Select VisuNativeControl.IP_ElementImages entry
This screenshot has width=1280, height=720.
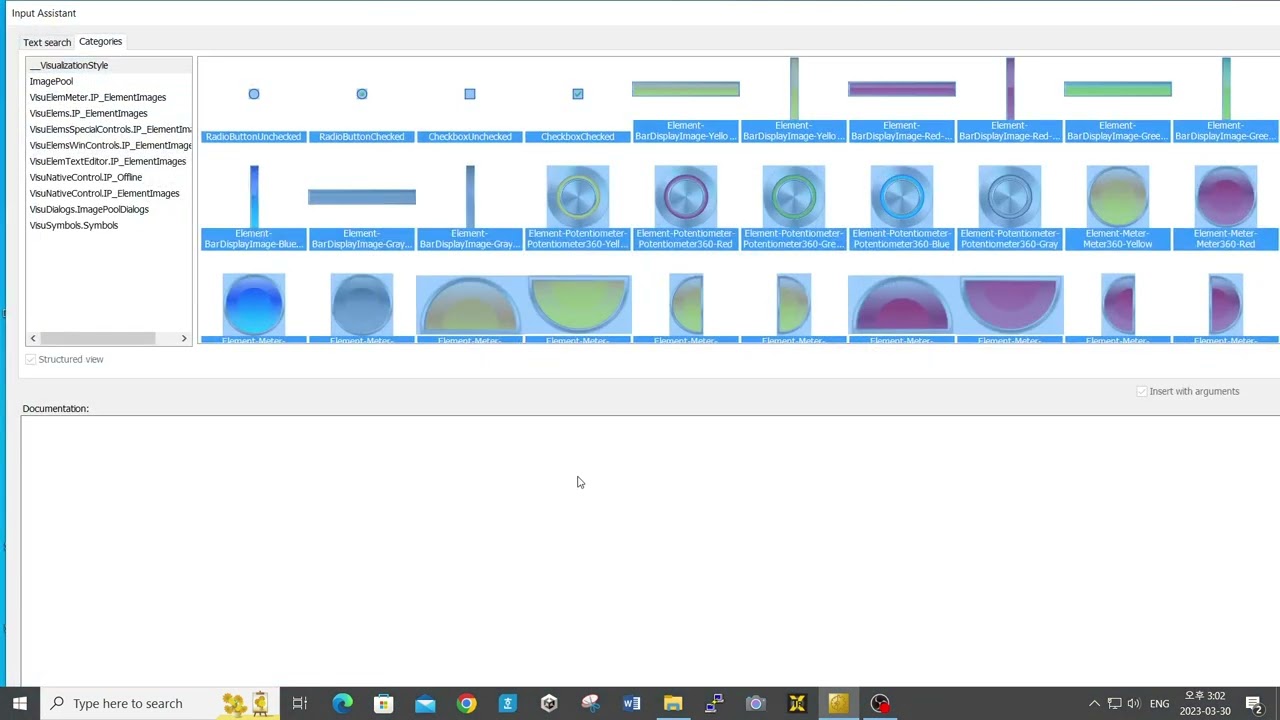click(x=105, y=193)
